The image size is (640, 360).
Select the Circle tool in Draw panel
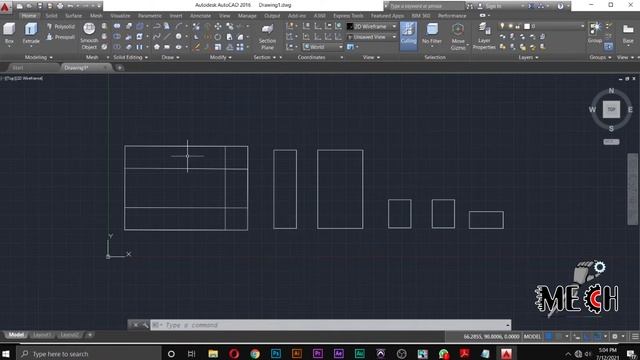tap(178, 37)
